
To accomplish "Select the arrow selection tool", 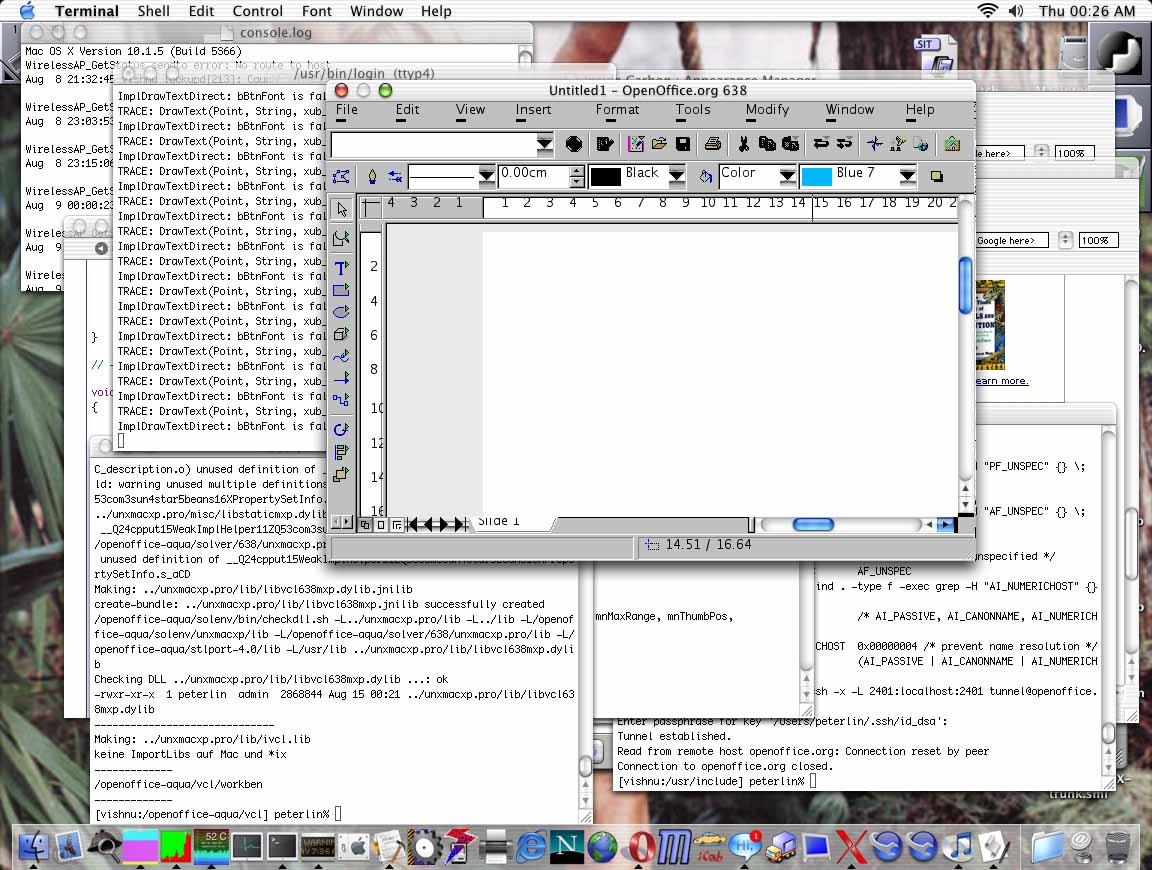I will coord(342,209).
